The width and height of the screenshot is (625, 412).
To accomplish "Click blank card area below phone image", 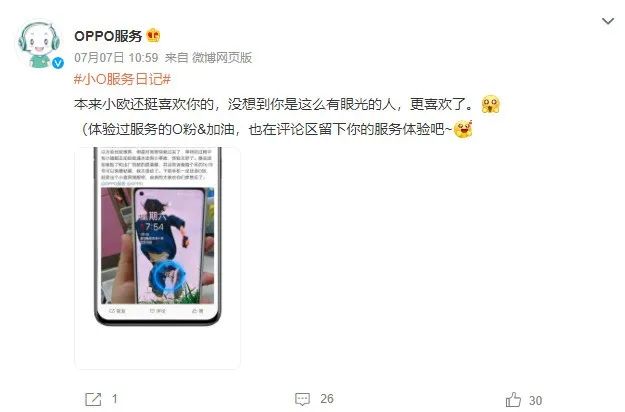I will tap(157, 347).
